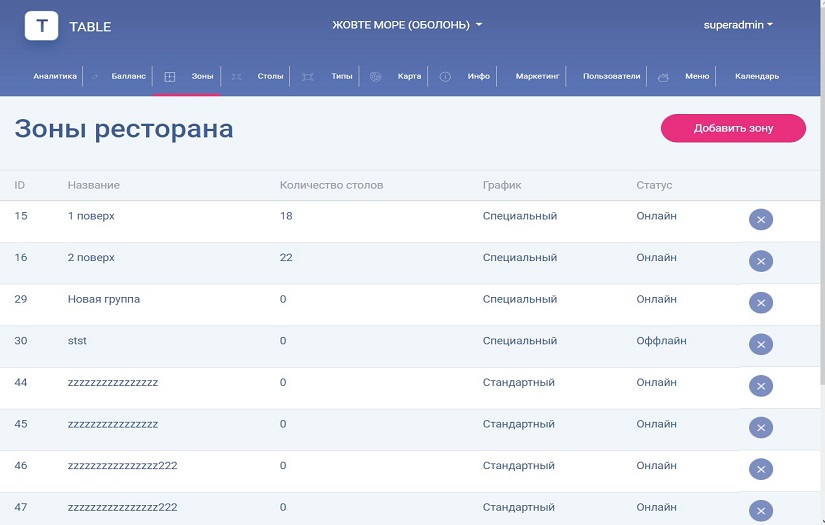
Task: Click the TABLE logo icon
Action: (x=42, y=26)
